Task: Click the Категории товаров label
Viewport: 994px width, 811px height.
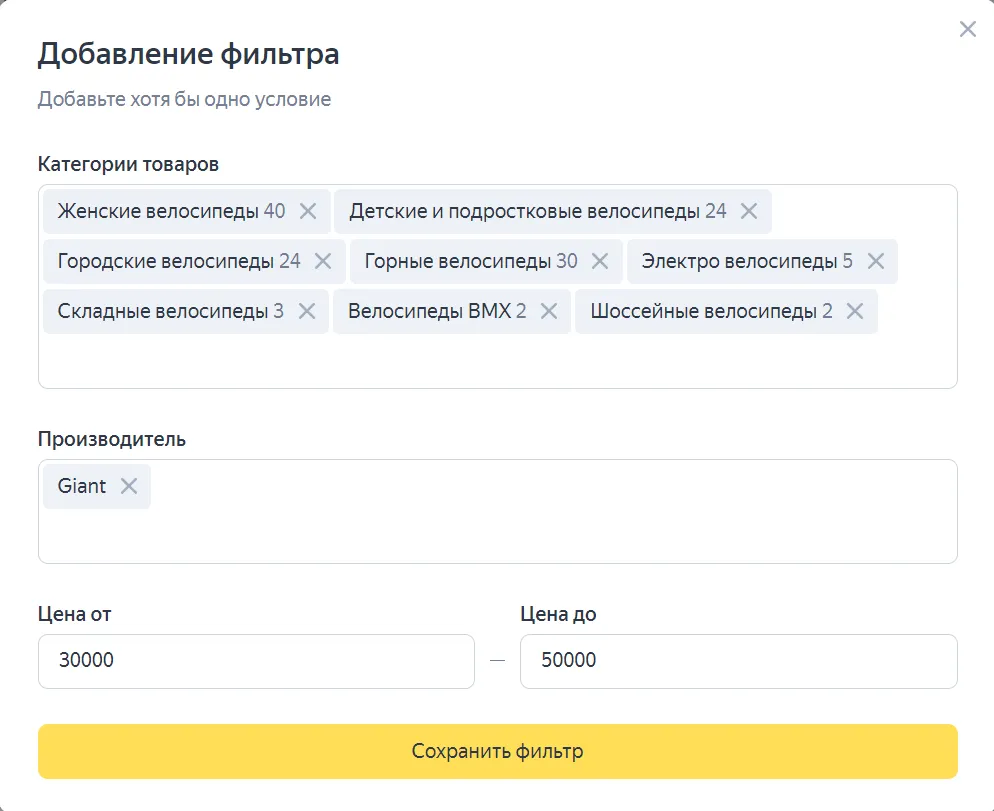Action: 128,164
